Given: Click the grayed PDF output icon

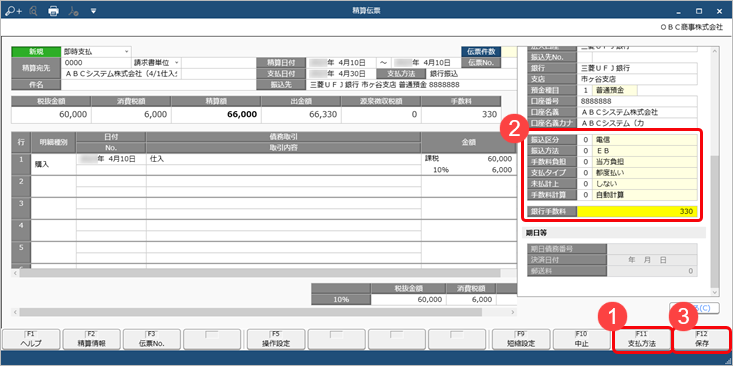Looking at the screenshot, I should tap(73, 10).
